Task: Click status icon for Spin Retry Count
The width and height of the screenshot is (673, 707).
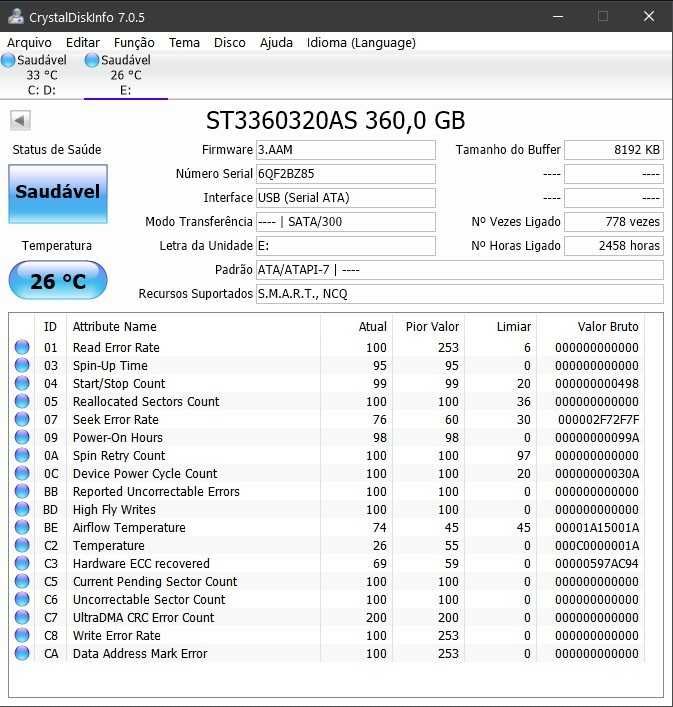Action: click(22, 455)
